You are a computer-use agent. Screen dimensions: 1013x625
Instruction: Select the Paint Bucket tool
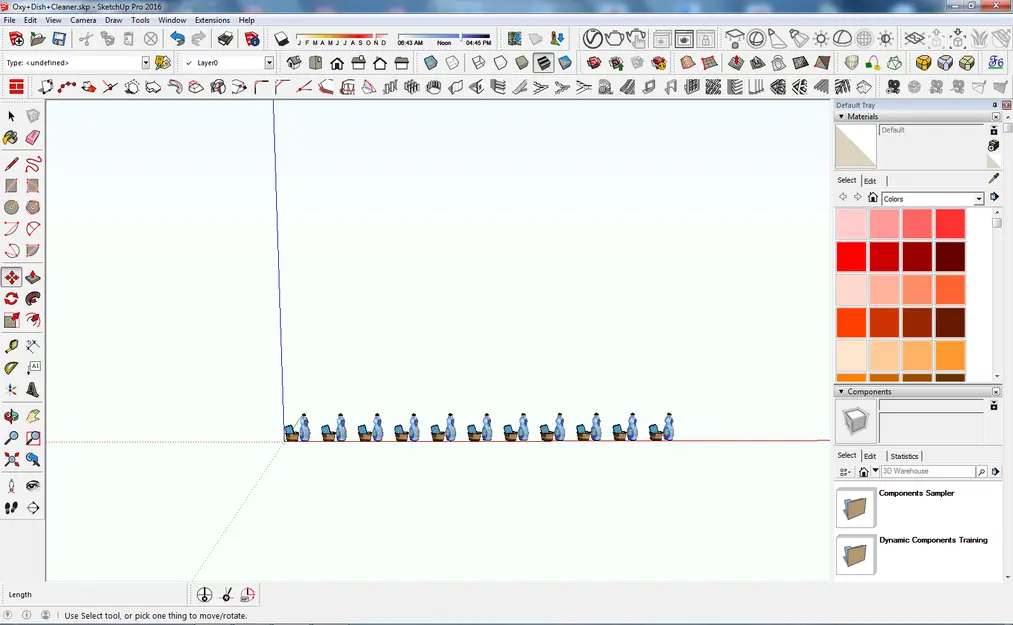12,138
